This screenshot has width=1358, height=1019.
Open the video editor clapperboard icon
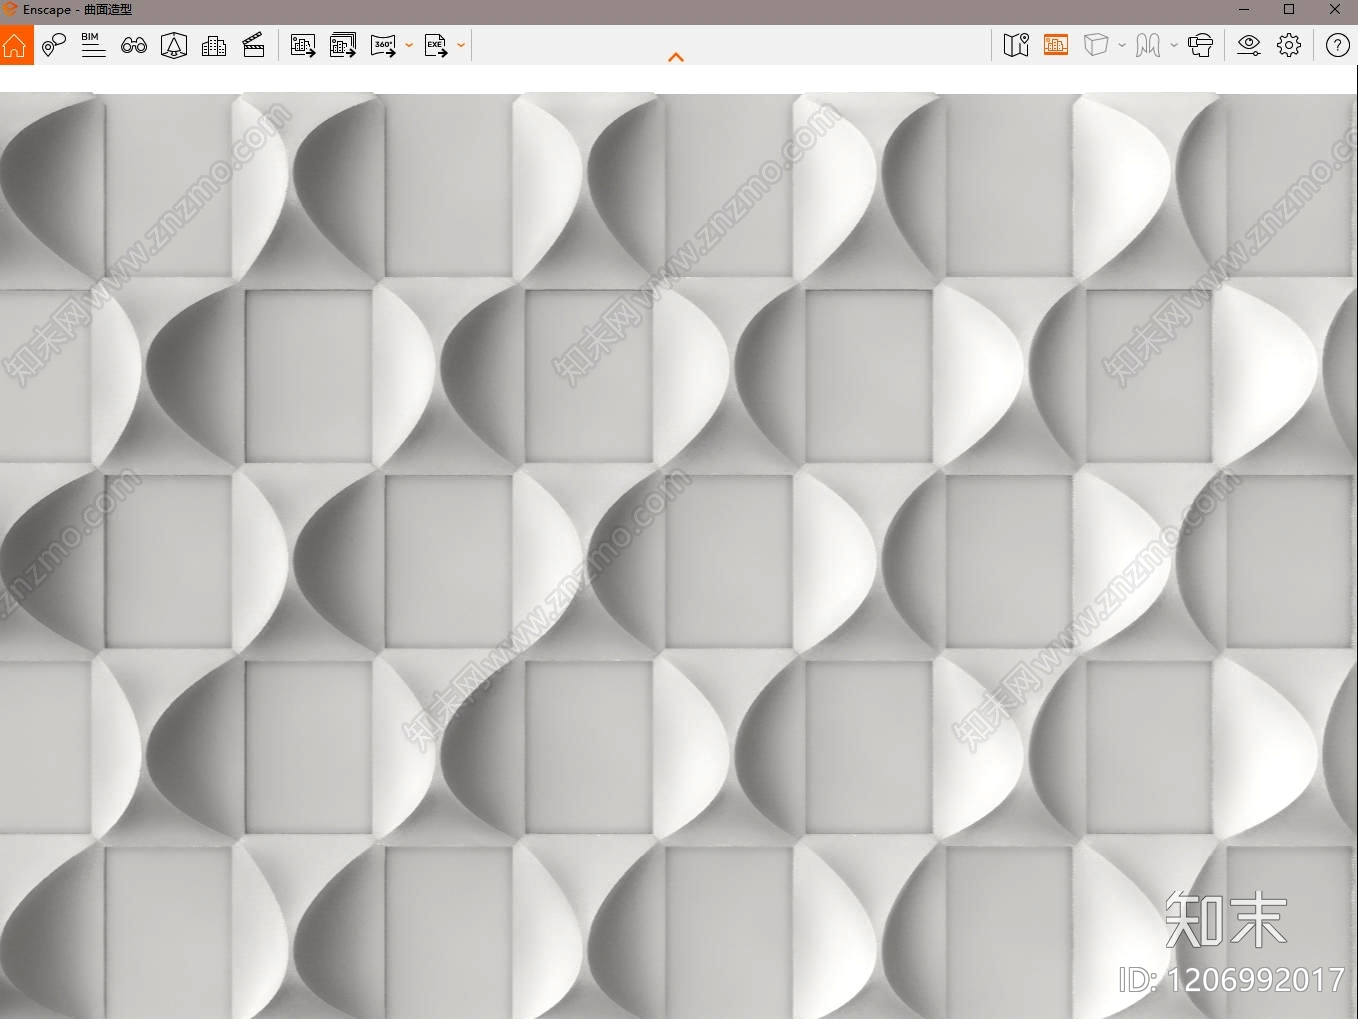click(x=254, y=45)
